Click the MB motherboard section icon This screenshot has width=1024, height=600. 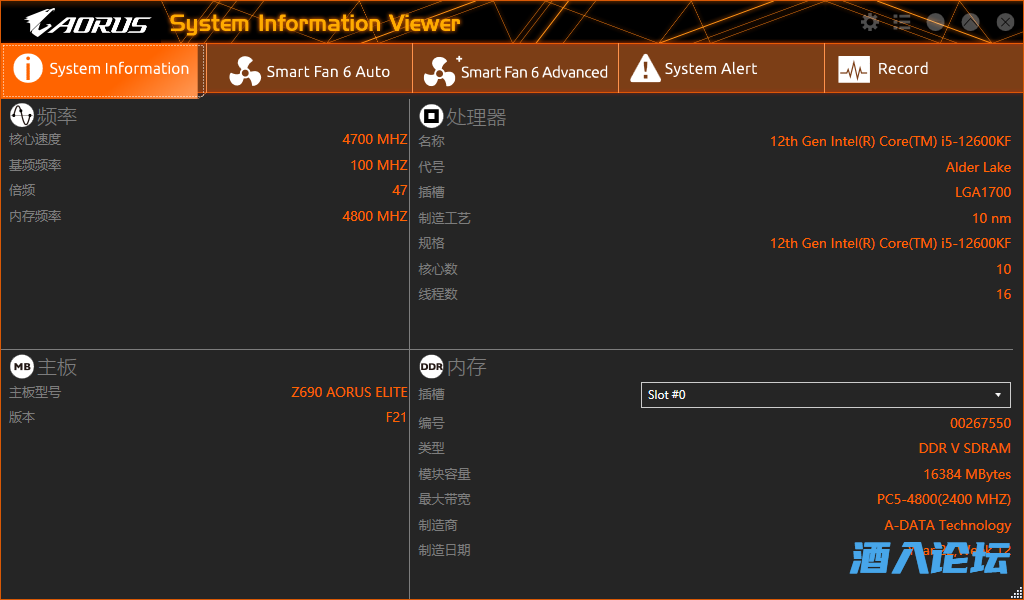(x=22, y=366)
